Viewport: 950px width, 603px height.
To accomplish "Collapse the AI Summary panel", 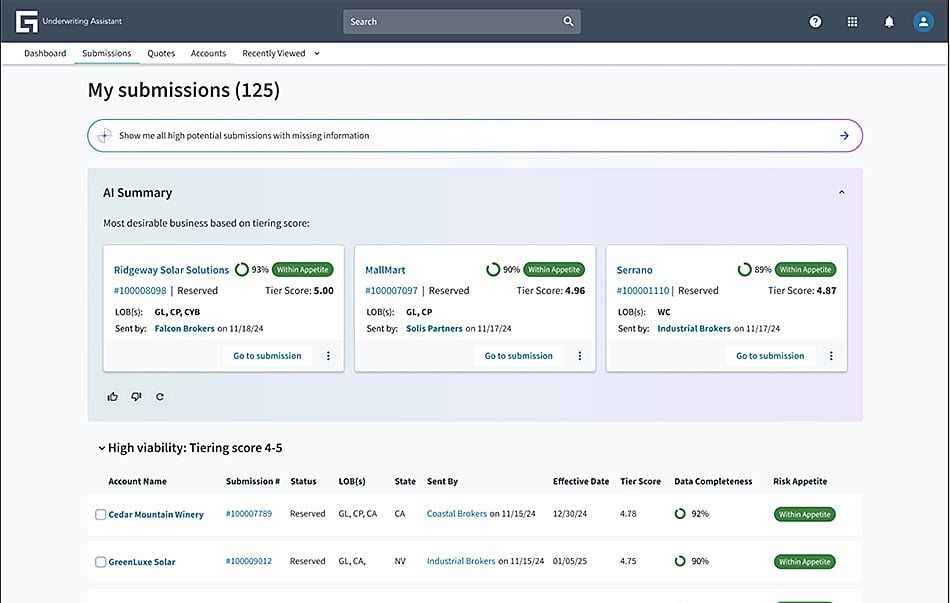I will pos(841,192).
